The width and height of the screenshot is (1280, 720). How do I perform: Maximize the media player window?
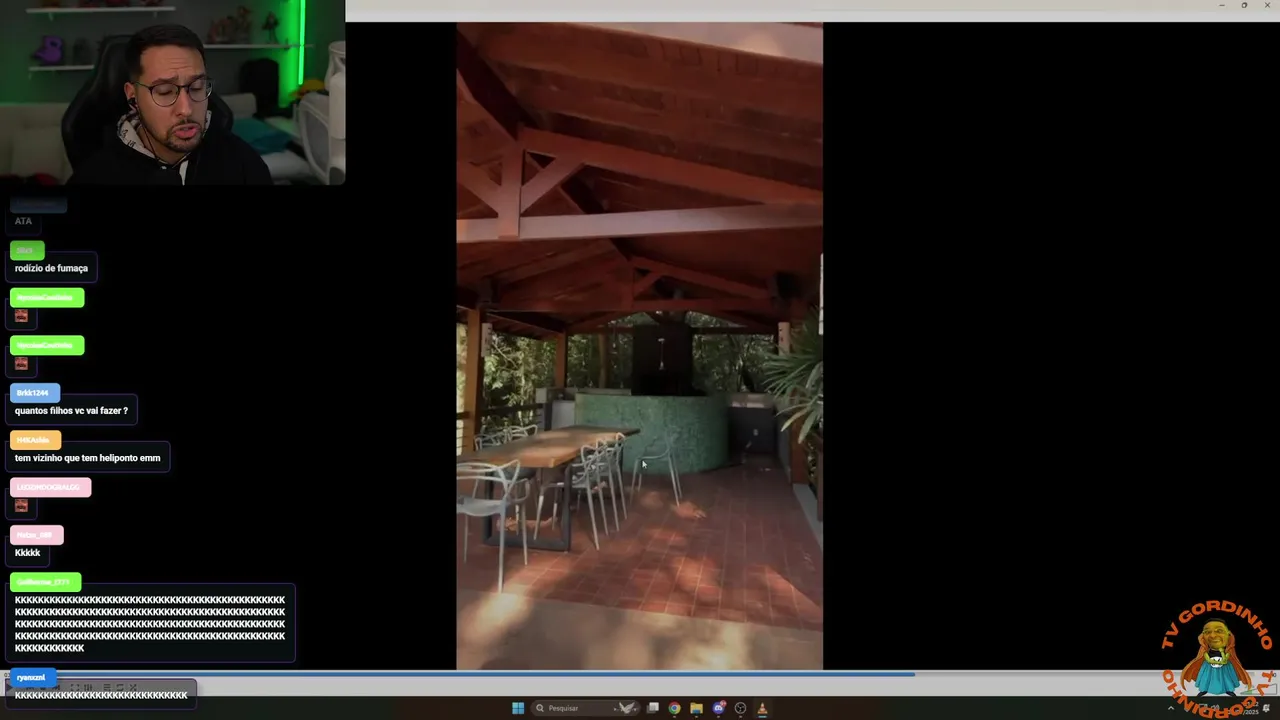point(1244,5)
